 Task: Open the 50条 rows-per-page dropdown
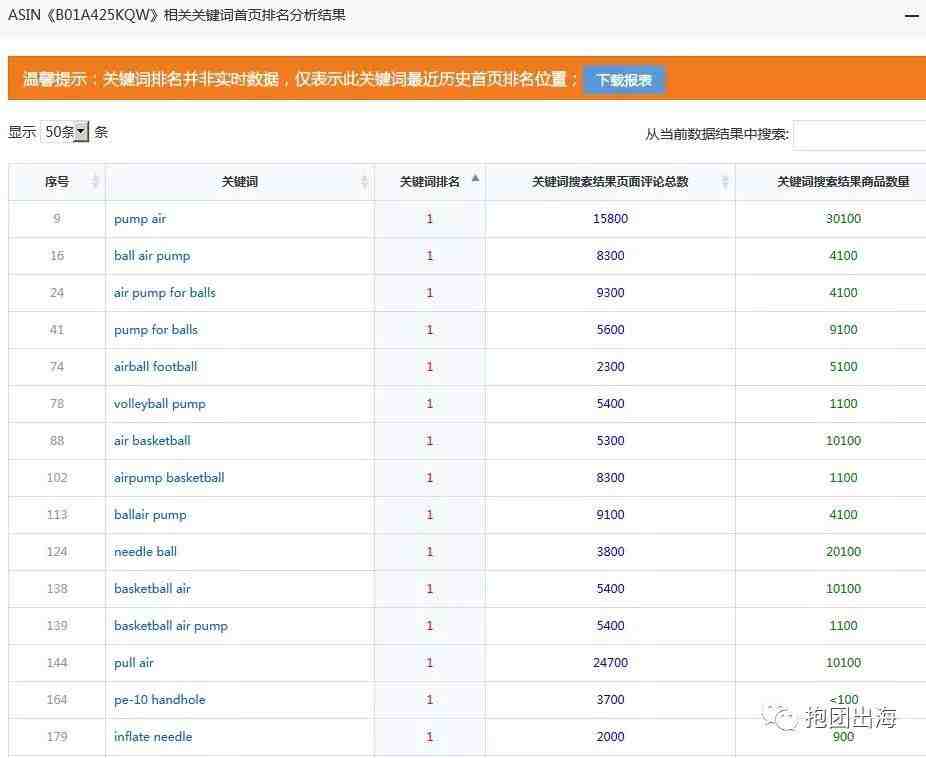click(x=65, y=132)
